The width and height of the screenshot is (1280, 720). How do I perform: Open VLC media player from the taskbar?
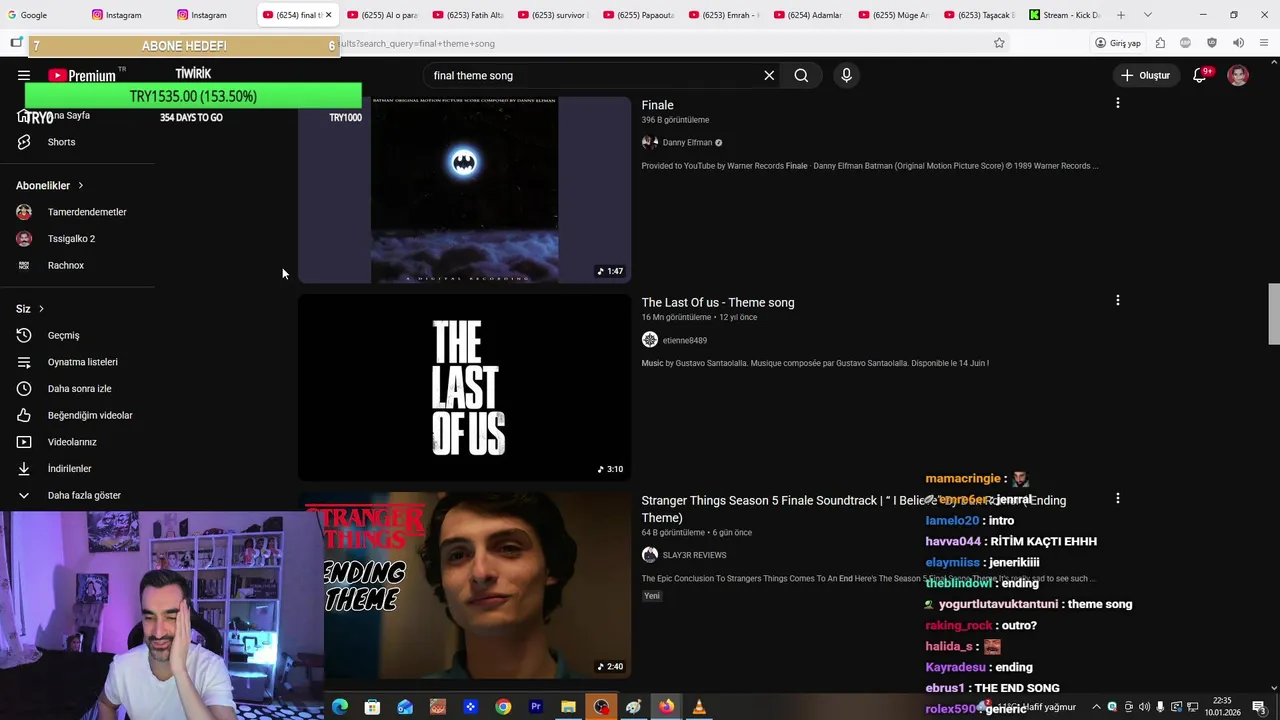[699, 707]
